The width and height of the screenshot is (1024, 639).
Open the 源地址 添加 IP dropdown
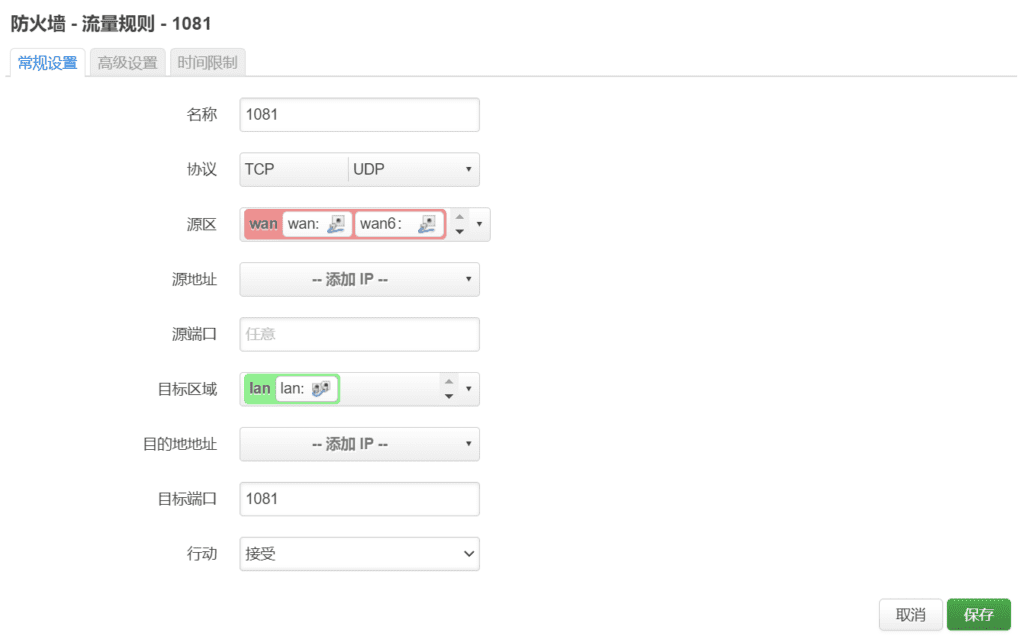[x=358, y=279]
